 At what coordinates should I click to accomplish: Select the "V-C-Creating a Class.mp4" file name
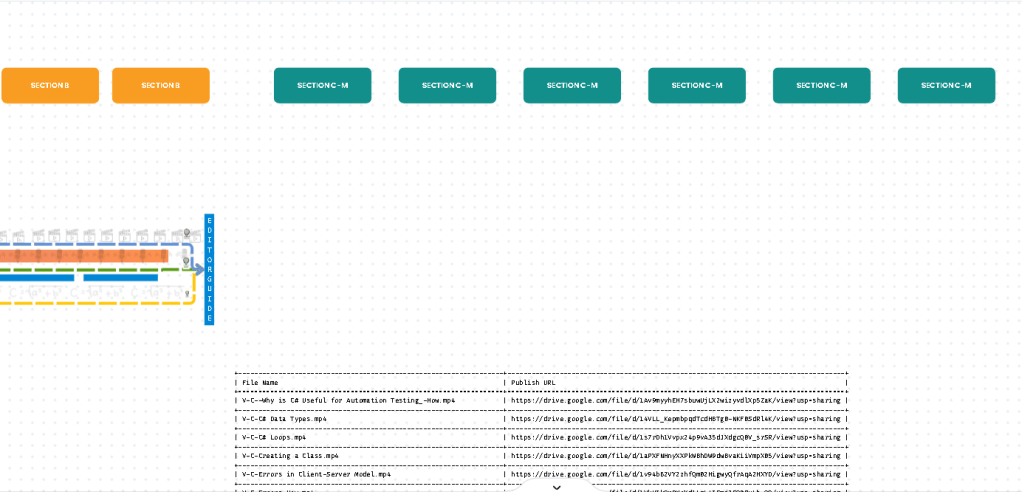[x=290, y=456]
